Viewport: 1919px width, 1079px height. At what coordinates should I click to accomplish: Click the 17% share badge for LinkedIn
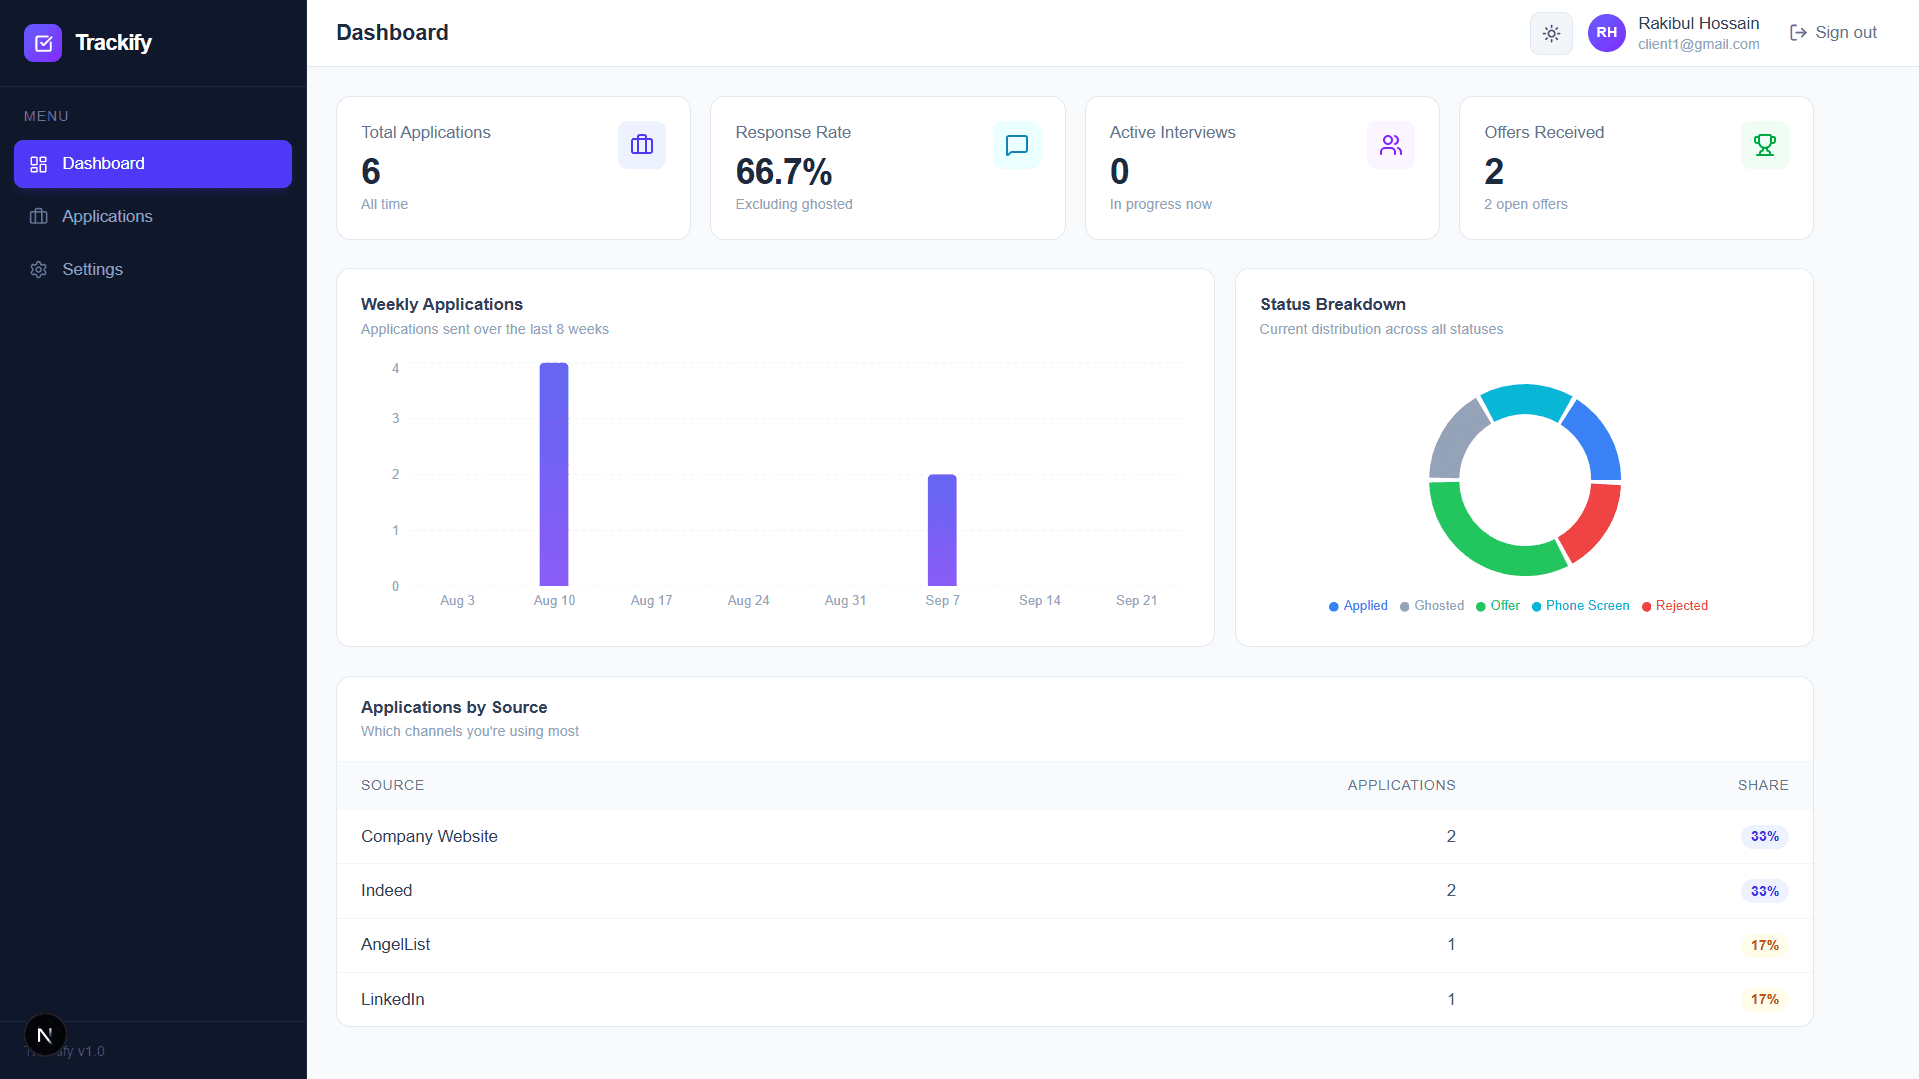(1764, 999)
